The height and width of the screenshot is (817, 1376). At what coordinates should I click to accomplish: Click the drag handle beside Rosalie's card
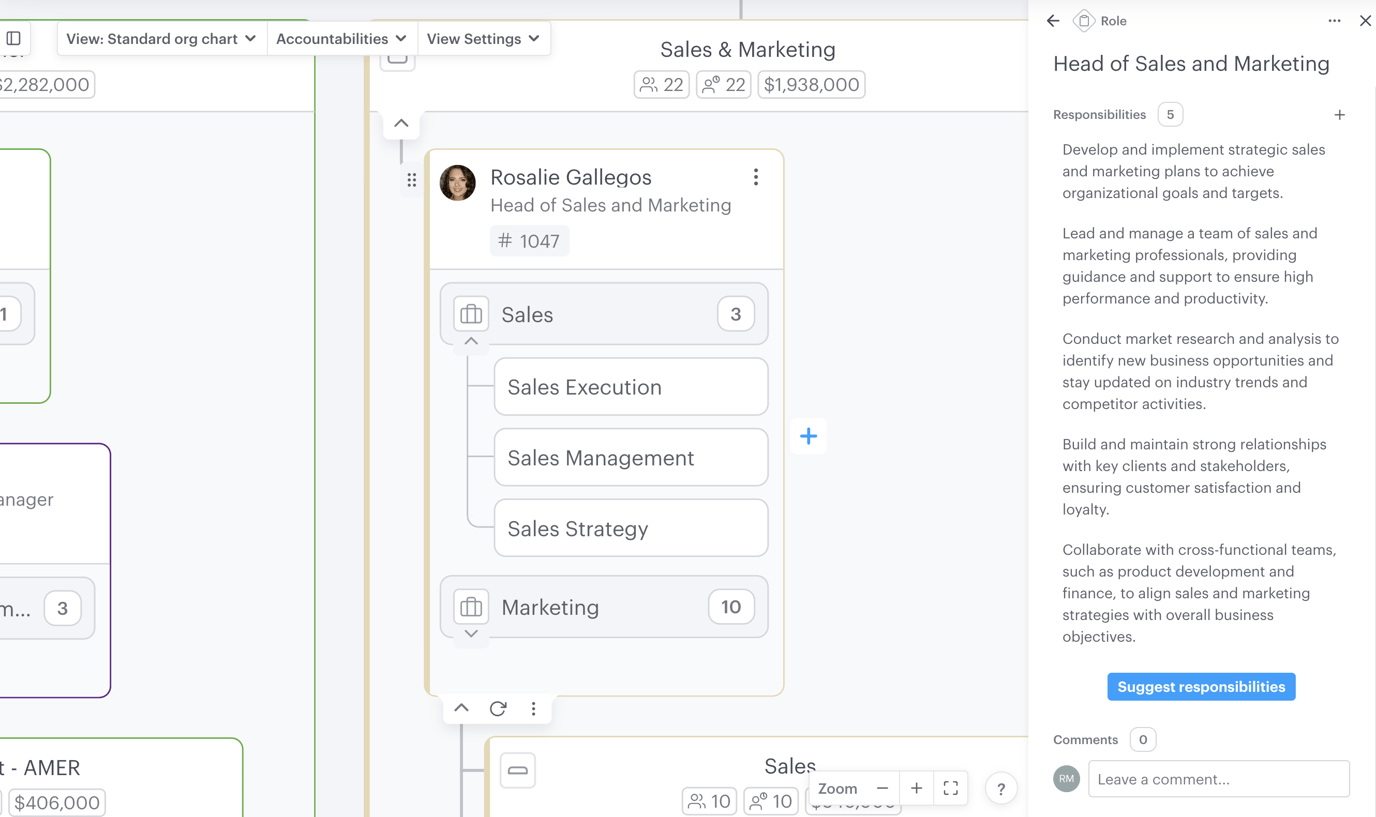(412, 181)
